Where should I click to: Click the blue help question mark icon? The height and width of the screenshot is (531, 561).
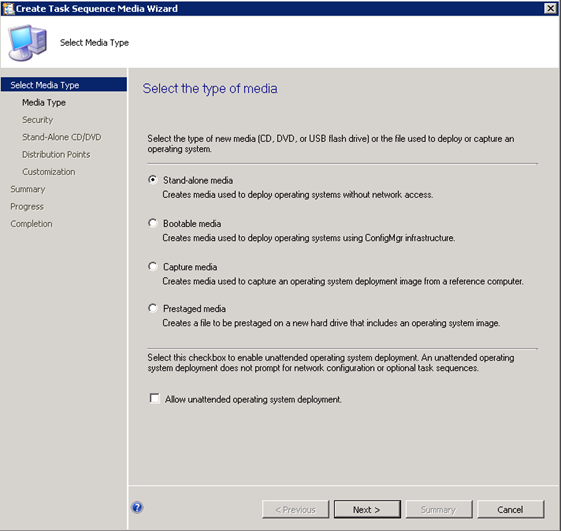[137, 507]
